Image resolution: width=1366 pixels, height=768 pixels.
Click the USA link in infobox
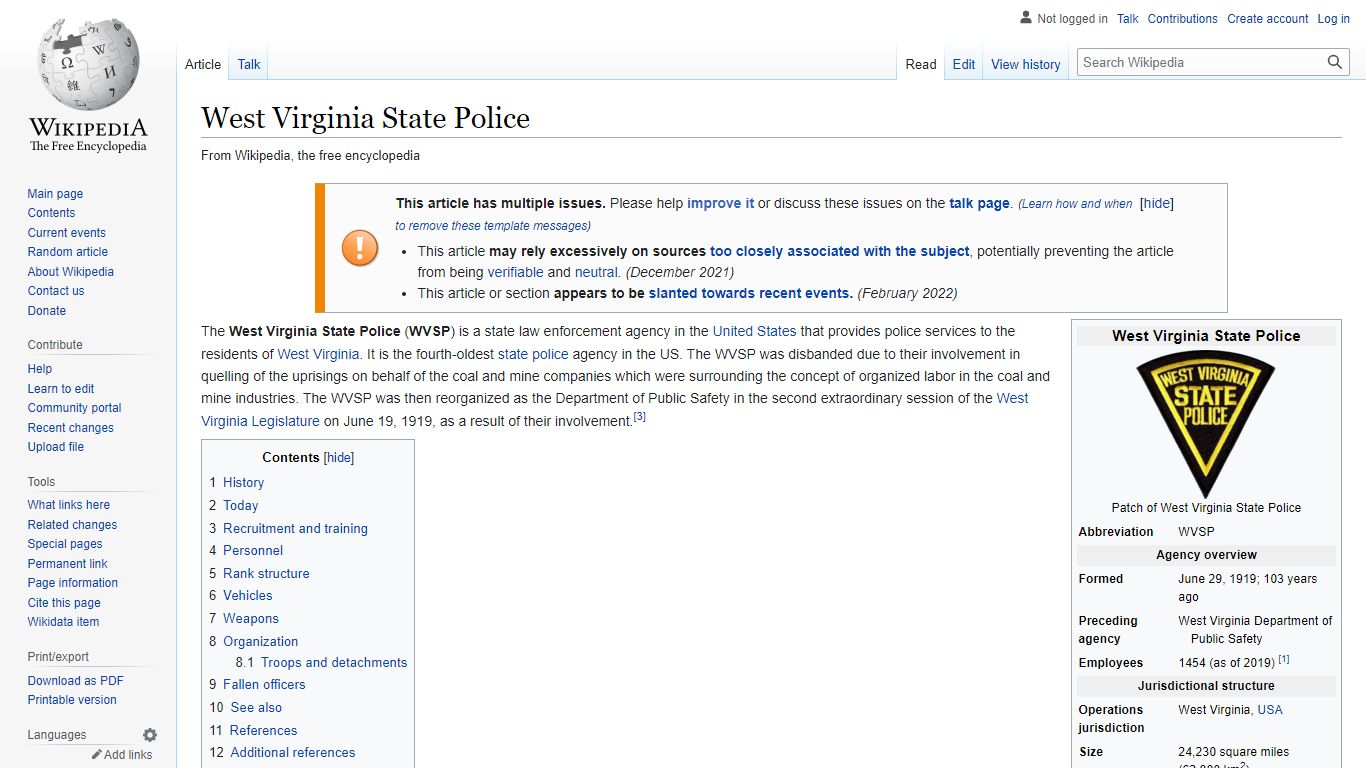pos(1270,710)
